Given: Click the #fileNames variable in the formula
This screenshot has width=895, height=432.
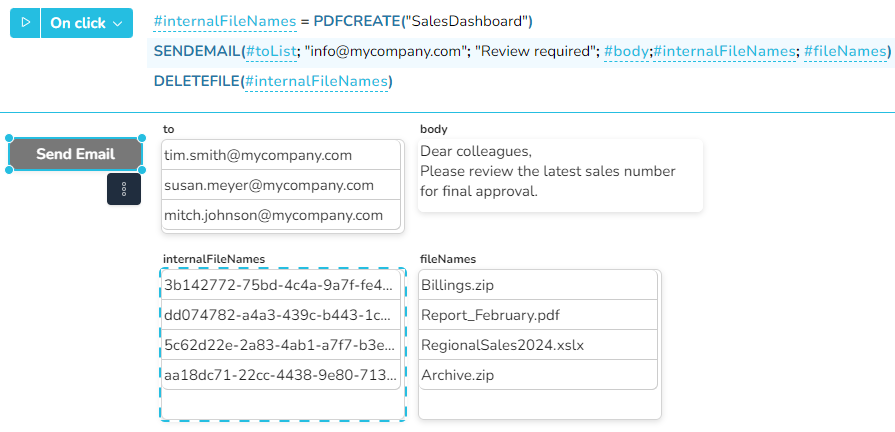Looking at the screenshot, I should 844,51.
